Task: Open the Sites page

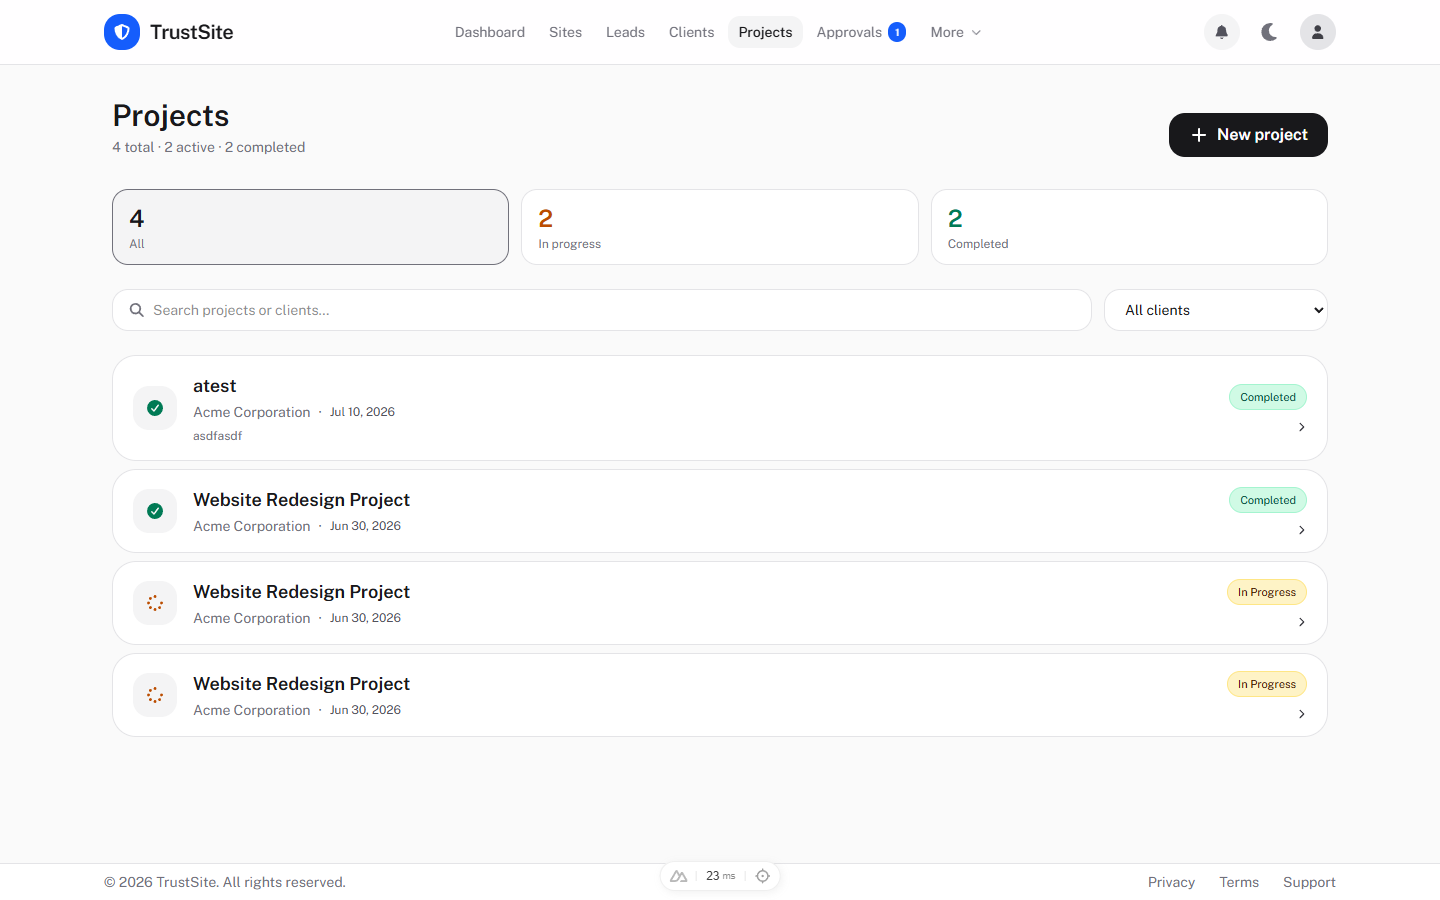Action: 565,32
